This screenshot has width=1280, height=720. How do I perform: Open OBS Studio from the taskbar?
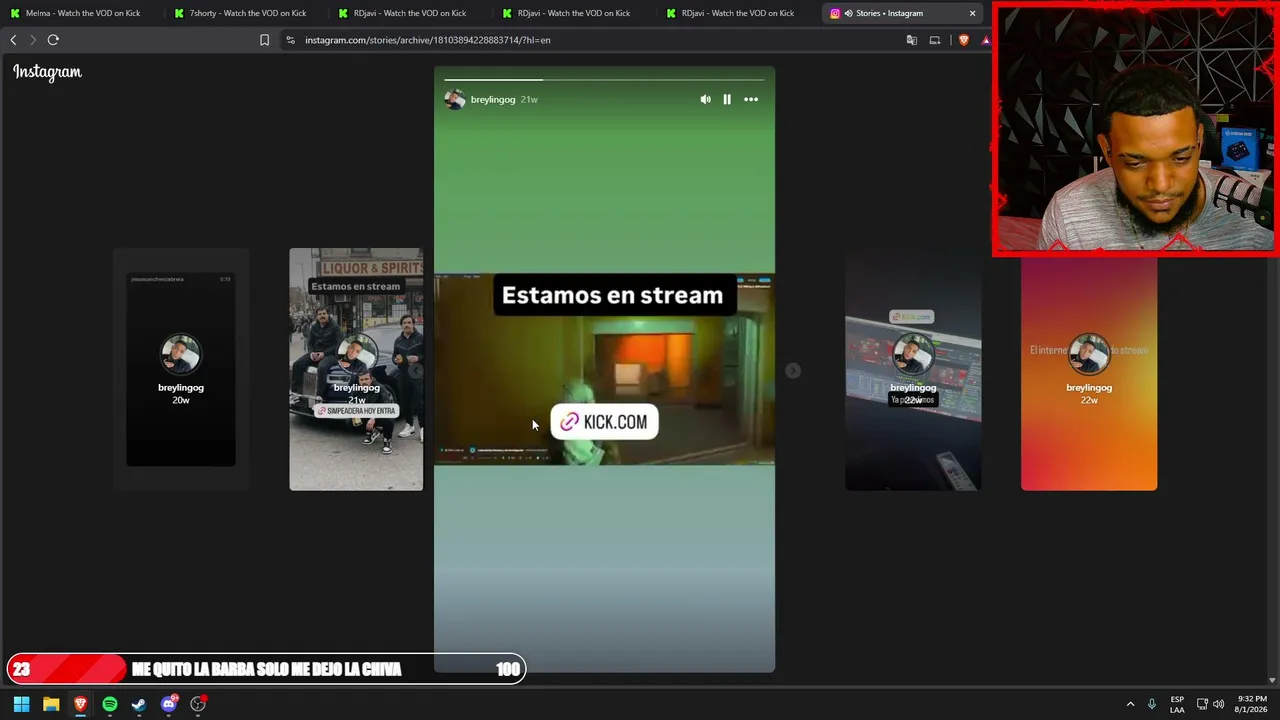(198, 704)
